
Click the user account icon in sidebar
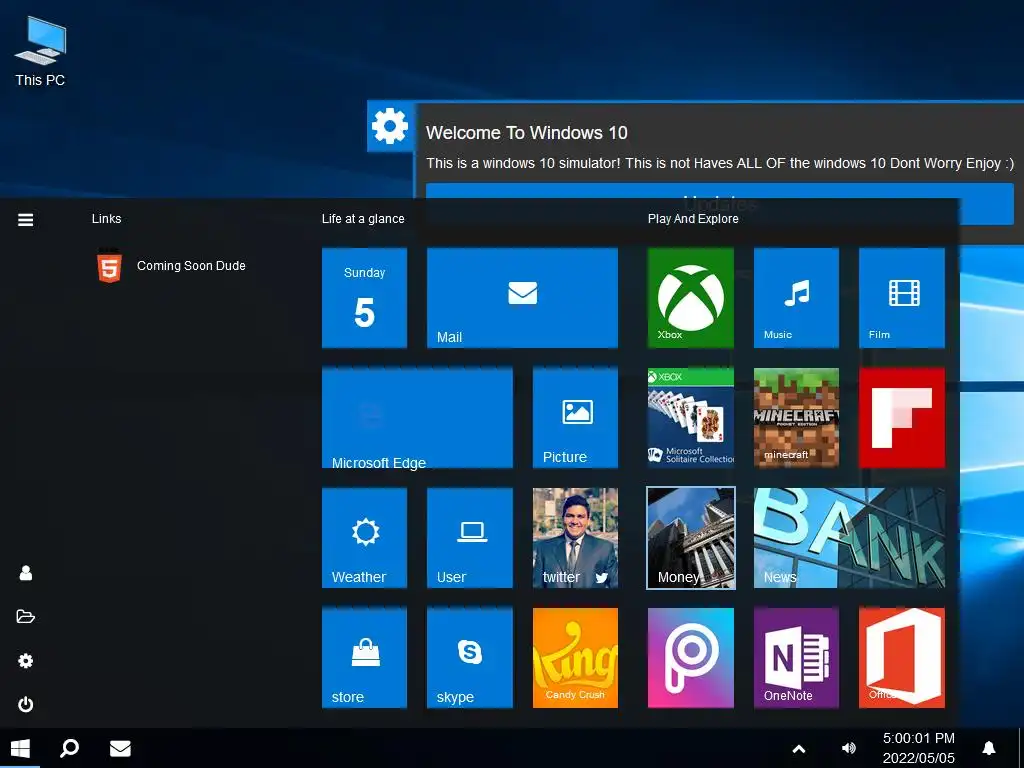pos(25,573)
